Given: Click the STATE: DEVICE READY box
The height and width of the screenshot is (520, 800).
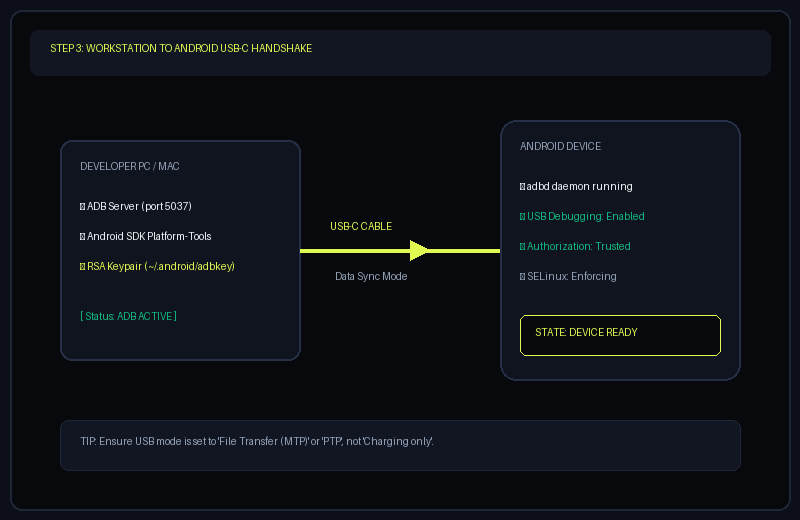Looking at the screenshot, I should point(620,335).
